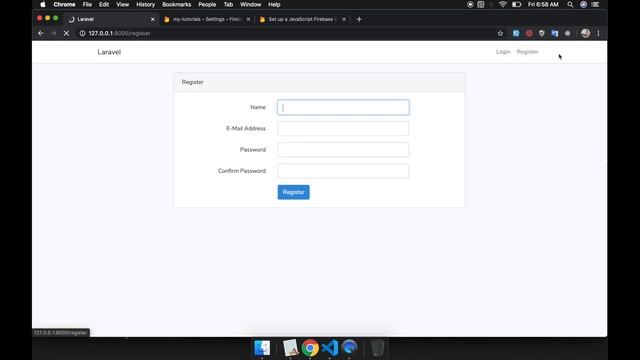Image resolution: width=640 pixels, height=360 pixels.
Task: Stop the page from loading
Action: pos(66,33)
